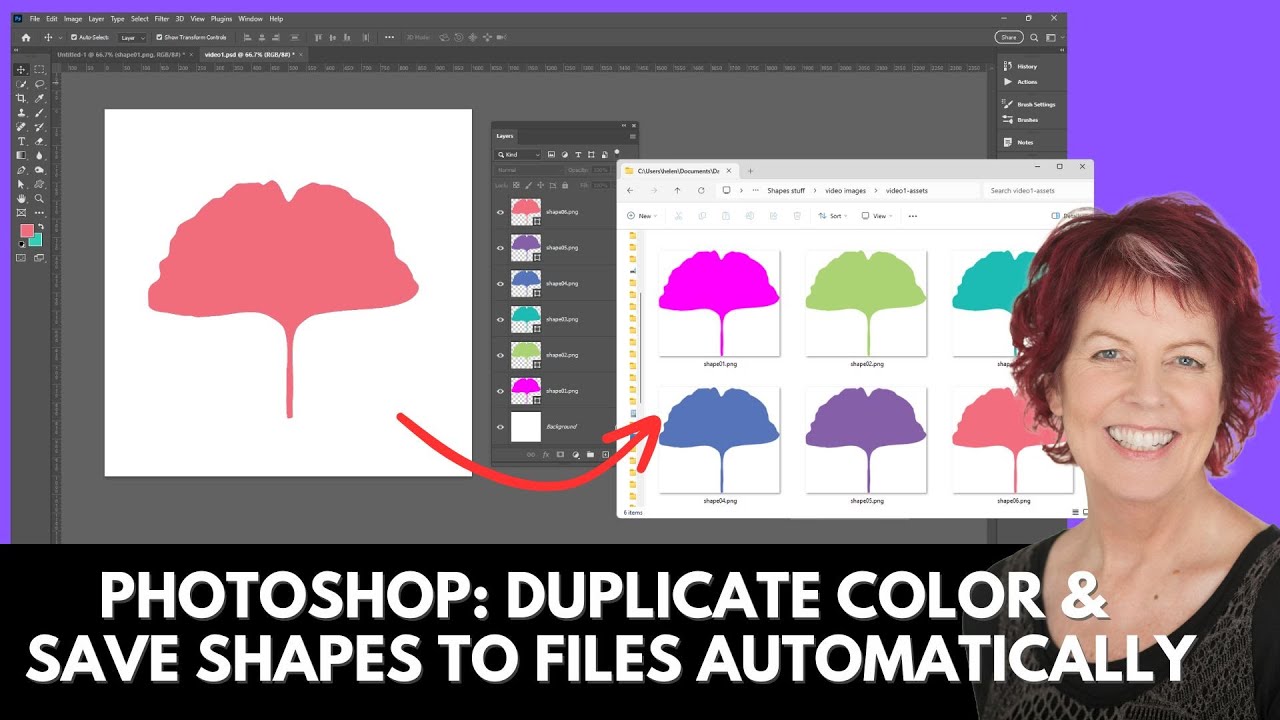The width and height of the screenshot is (1280, 720).
Task: Hide the shape01.png layer
Action: (500, 391)
